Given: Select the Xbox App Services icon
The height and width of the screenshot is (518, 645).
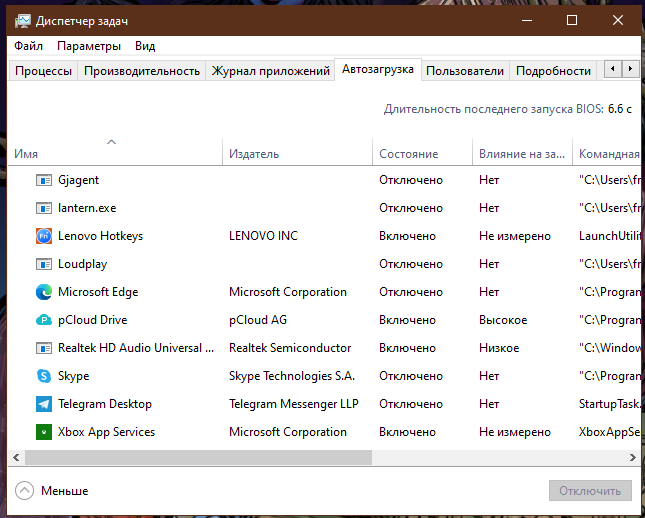Looking at the screenshot, I should (x=44, y=432).
